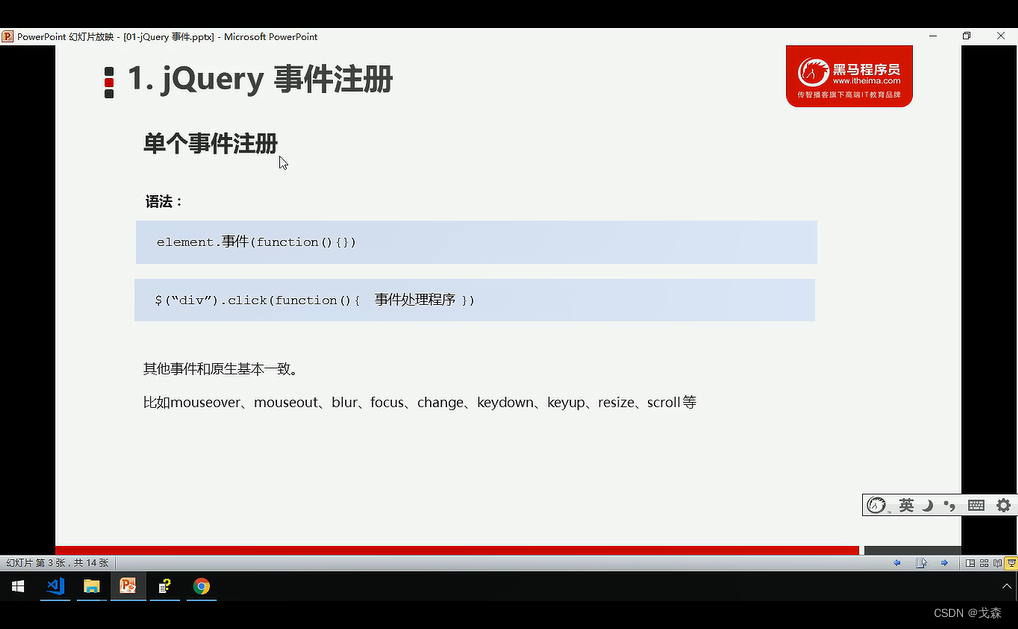The image size is (1018, 629).
Task: Switch to Reading view icon
Action: (997, 563)
